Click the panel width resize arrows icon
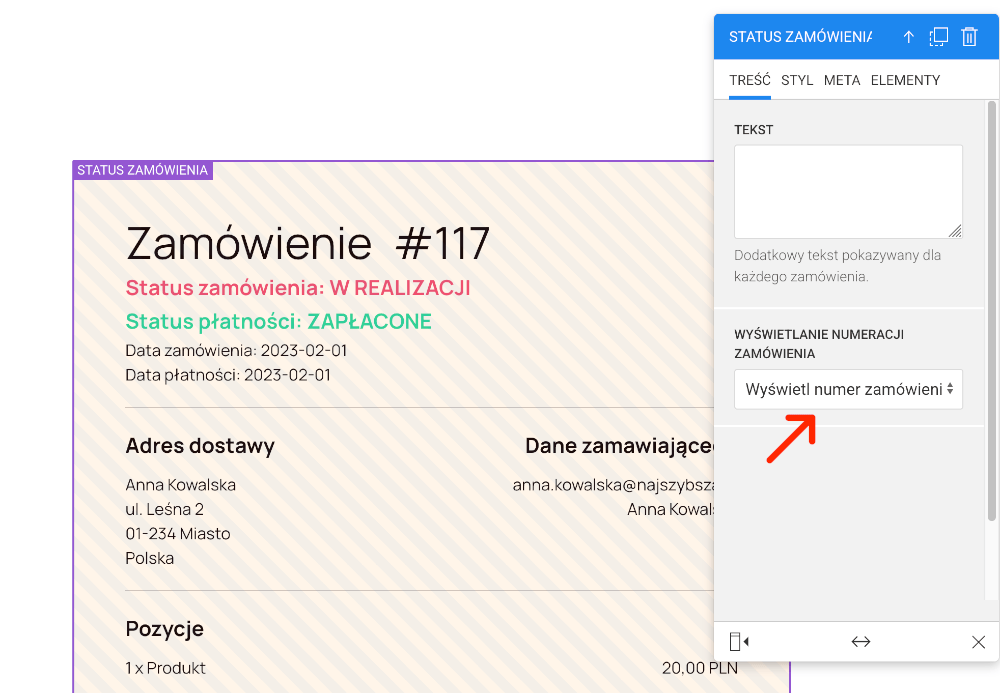 860,641
